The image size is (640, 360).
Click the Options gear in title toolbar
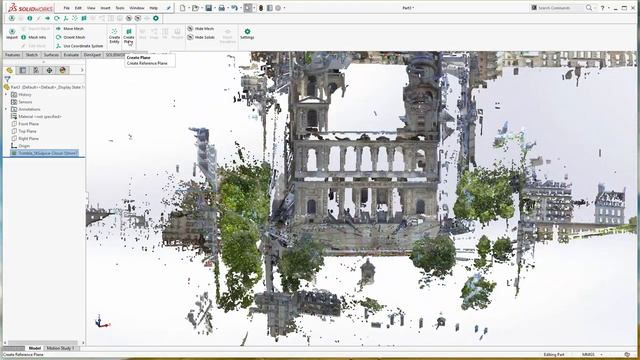278,8
